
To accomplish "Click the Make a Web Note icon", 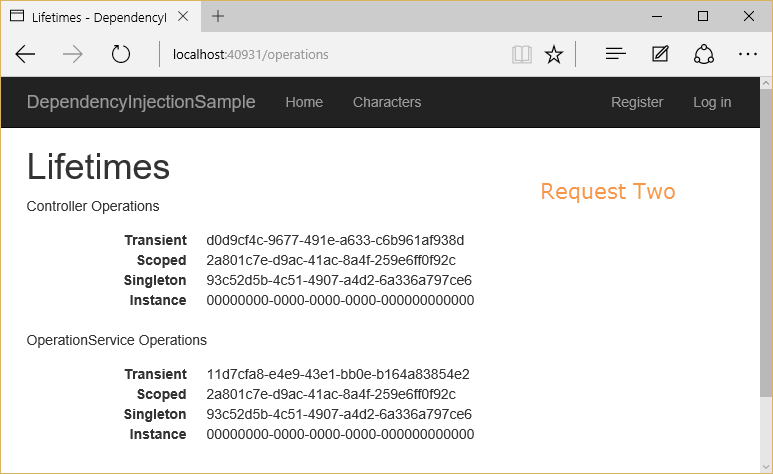I will (660, 55).
